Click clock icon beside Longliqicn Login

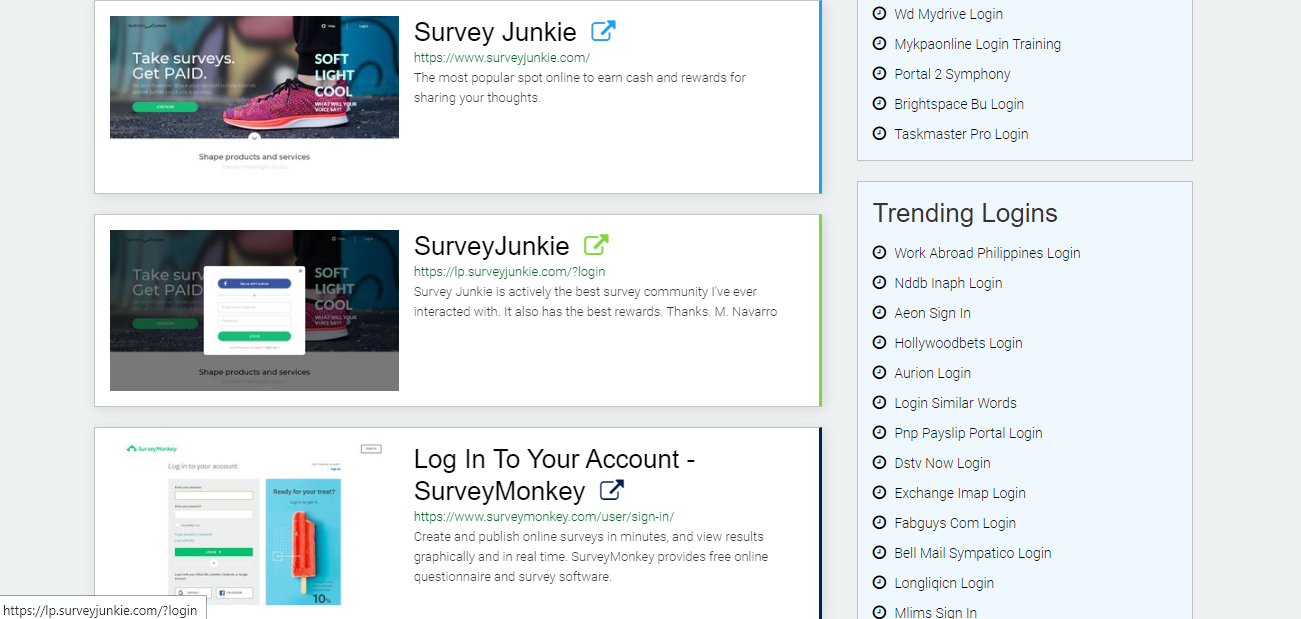click(879, 582)
